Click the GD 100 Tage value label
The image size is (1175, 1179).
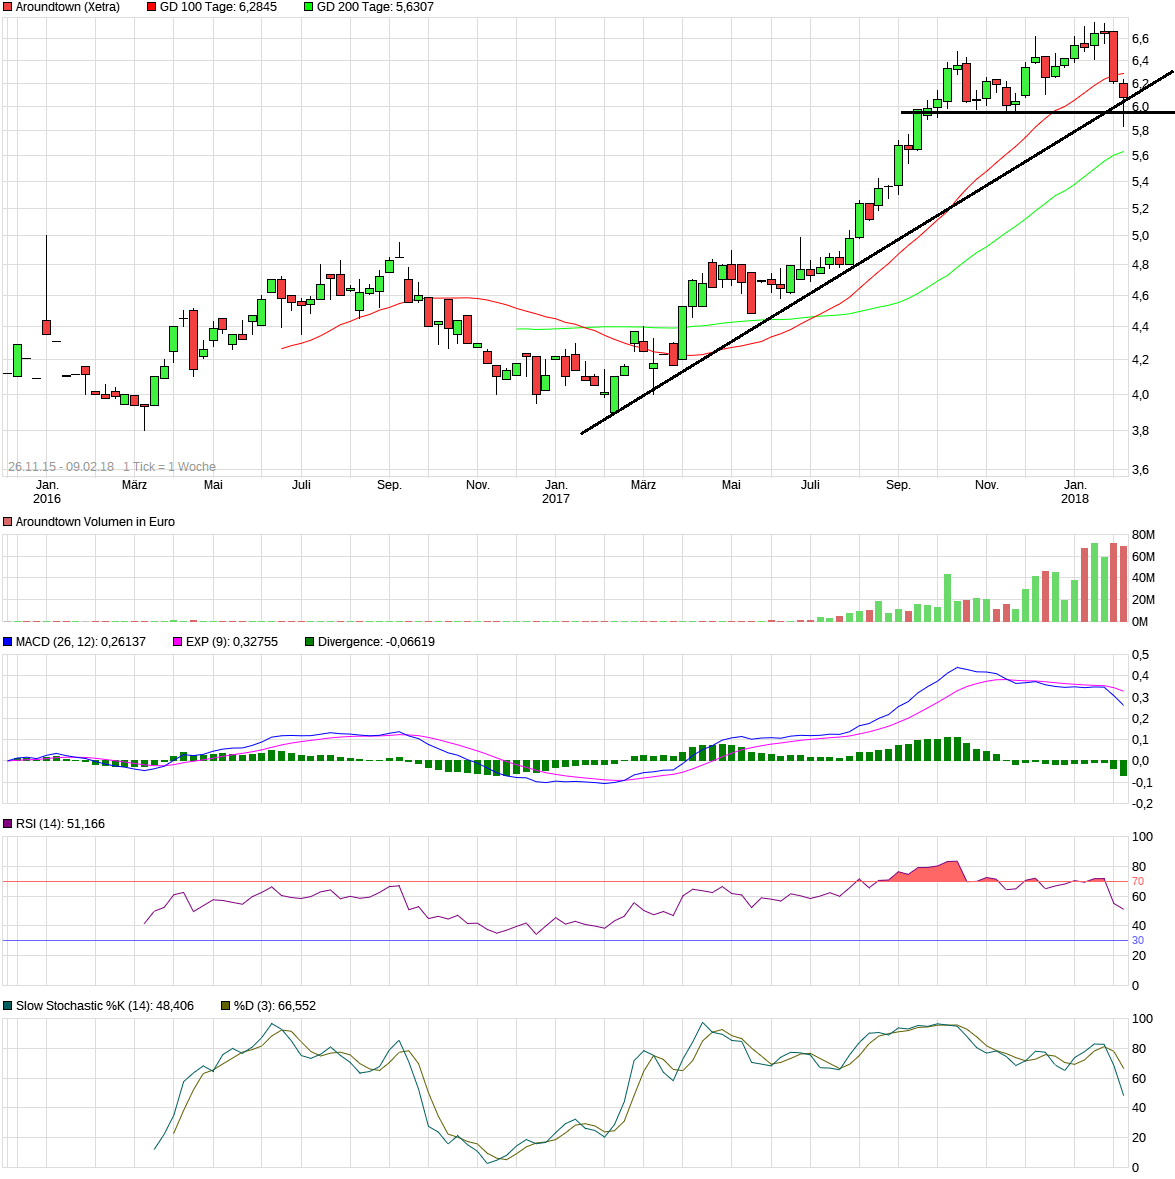(x=218, y=7)
